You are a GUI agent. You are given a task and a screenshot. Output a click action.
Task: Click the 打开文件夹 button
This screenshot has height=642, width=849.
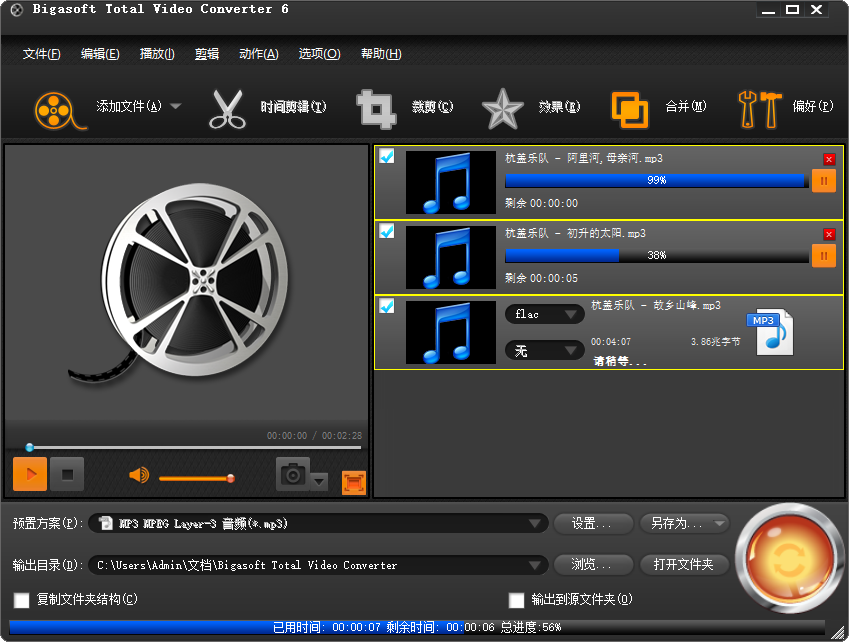[684, 564]
